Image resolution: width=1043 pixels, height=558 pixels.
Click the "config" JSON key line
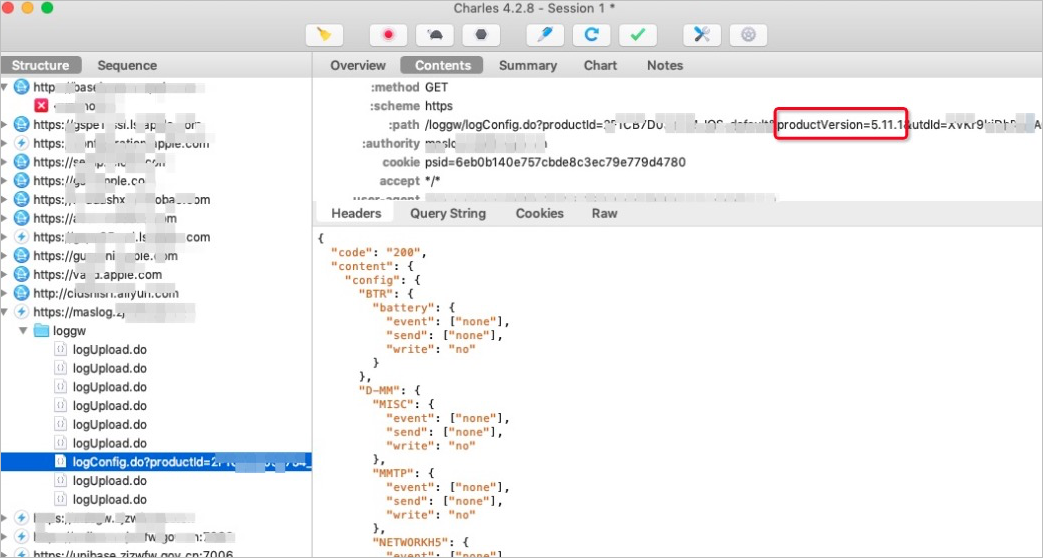tap(382, 280)
